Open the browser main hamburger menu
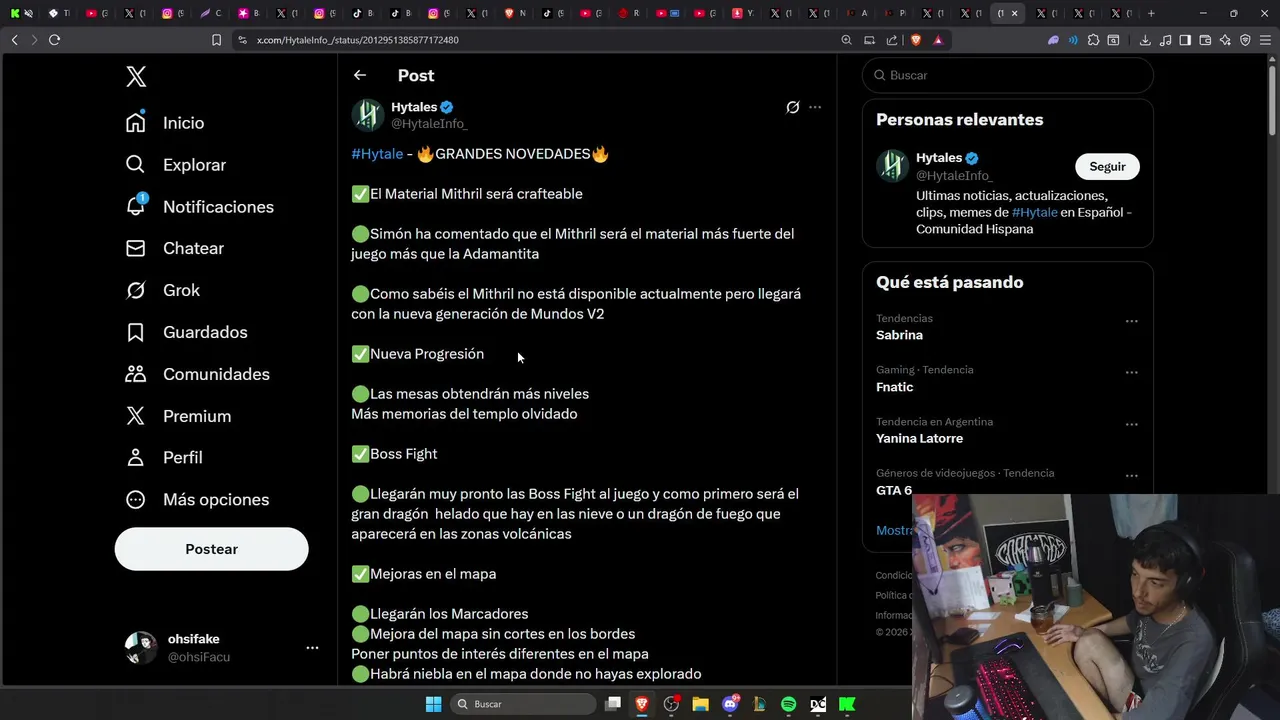The image size is (1280, 720). tap(1265, 40)
